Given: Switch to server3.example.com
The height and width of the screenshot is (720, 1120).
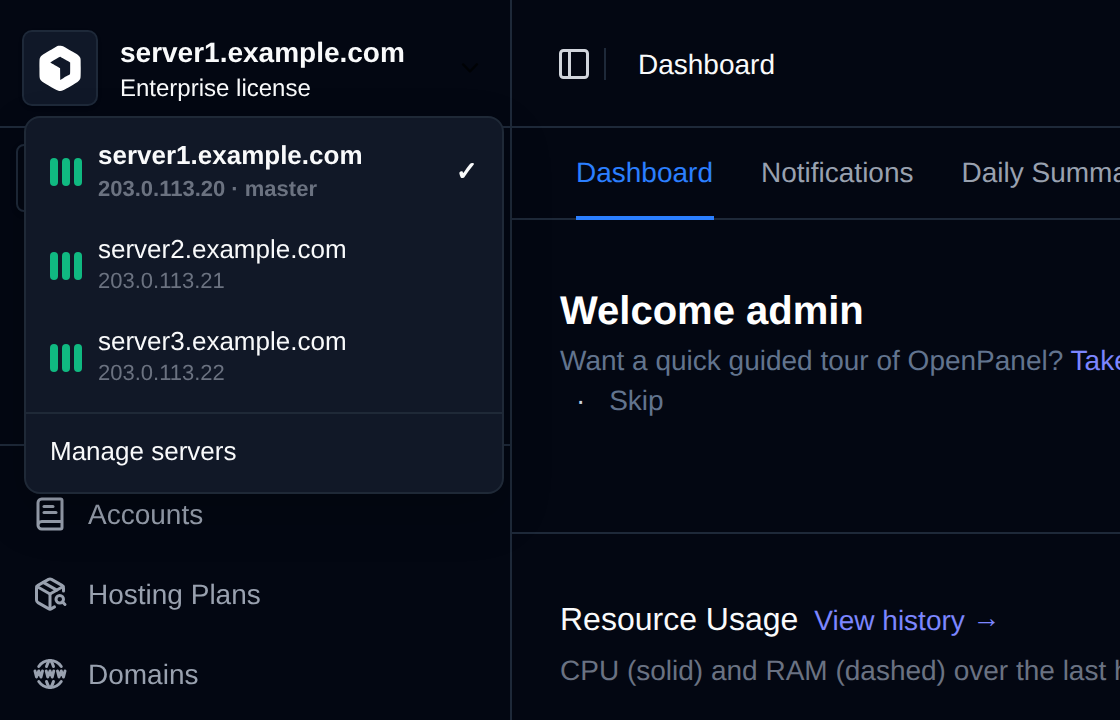Looking at the screenshot, I should [x=264, y=356].
